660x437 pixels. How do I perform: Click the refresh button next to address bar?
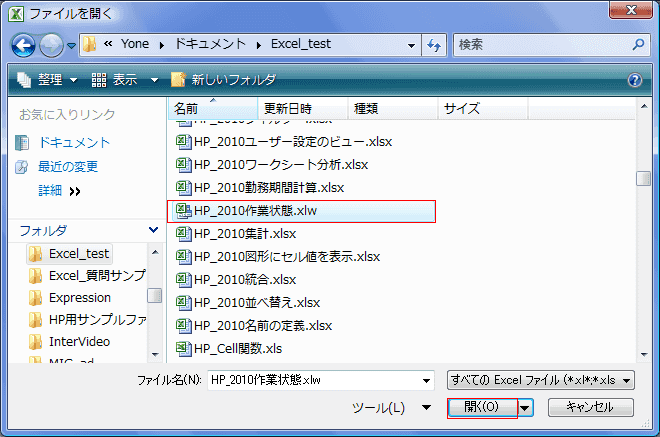[x=434, y=45]
